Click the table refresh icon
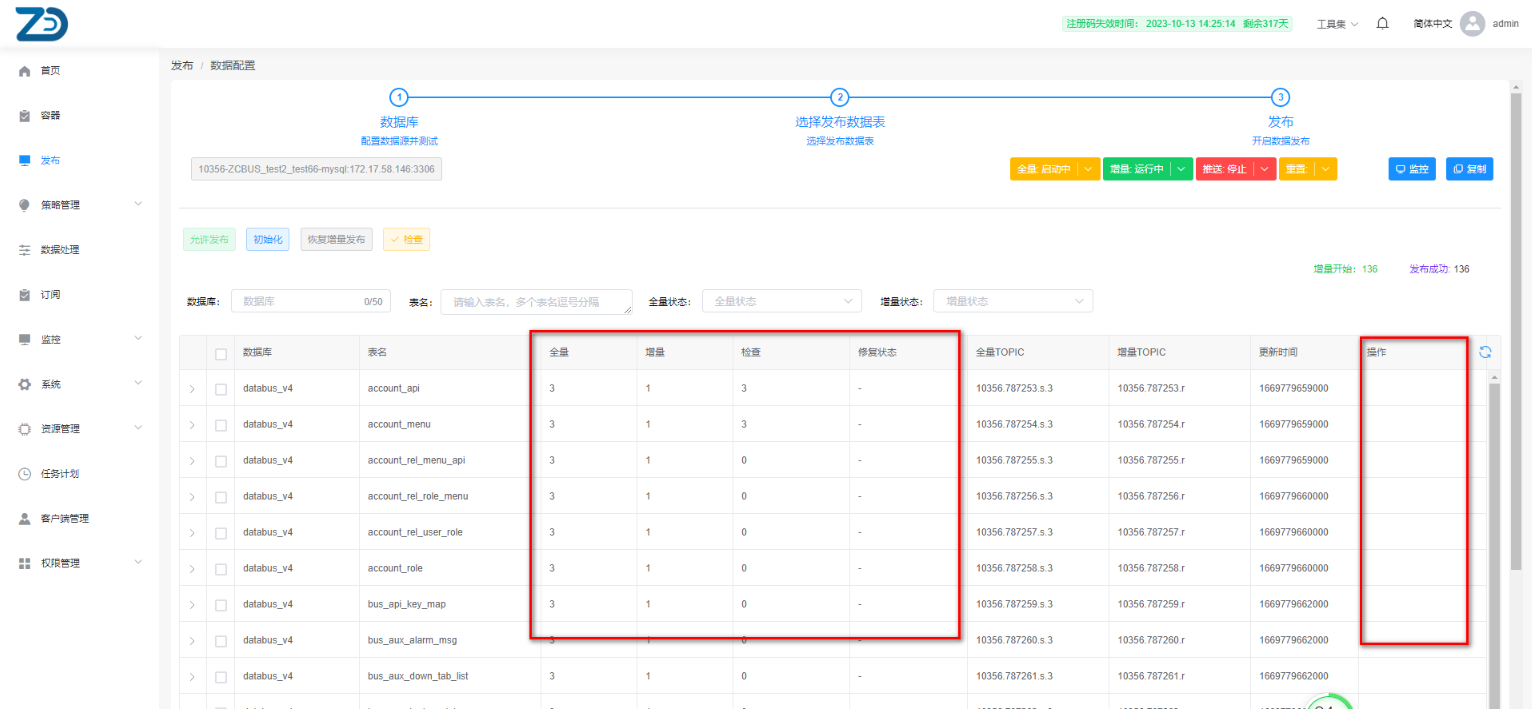 coord(1485,352)
